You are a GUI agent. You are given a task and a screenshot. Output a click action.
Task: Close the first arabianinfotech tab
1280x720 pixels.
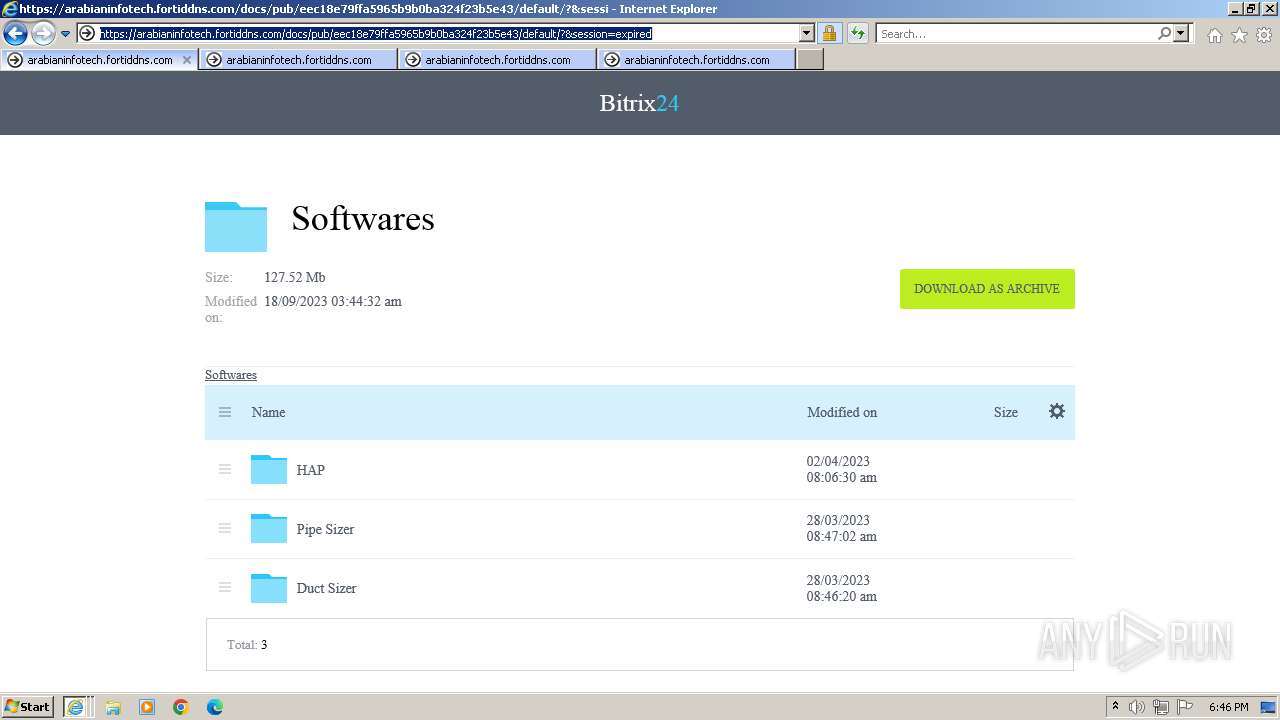[x=186, y=60]
